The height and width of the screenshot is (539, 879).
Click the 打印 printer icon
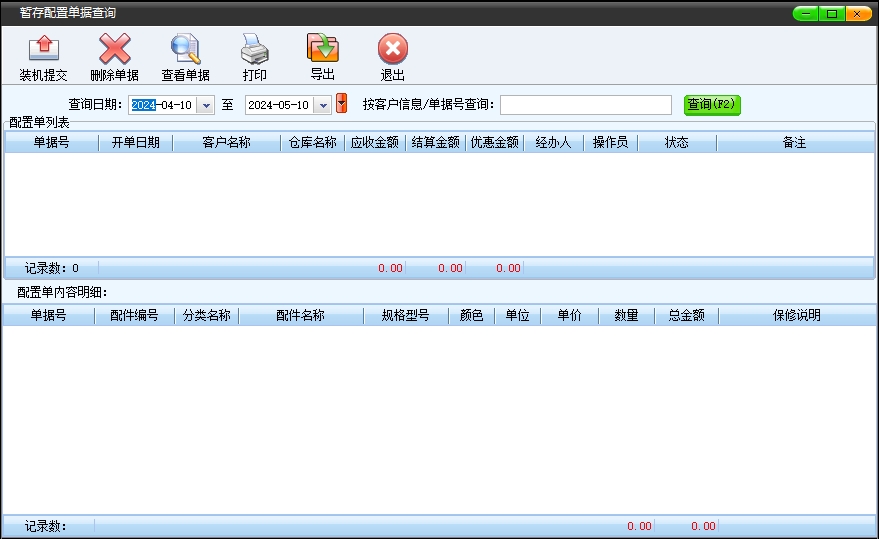point(254,50)
